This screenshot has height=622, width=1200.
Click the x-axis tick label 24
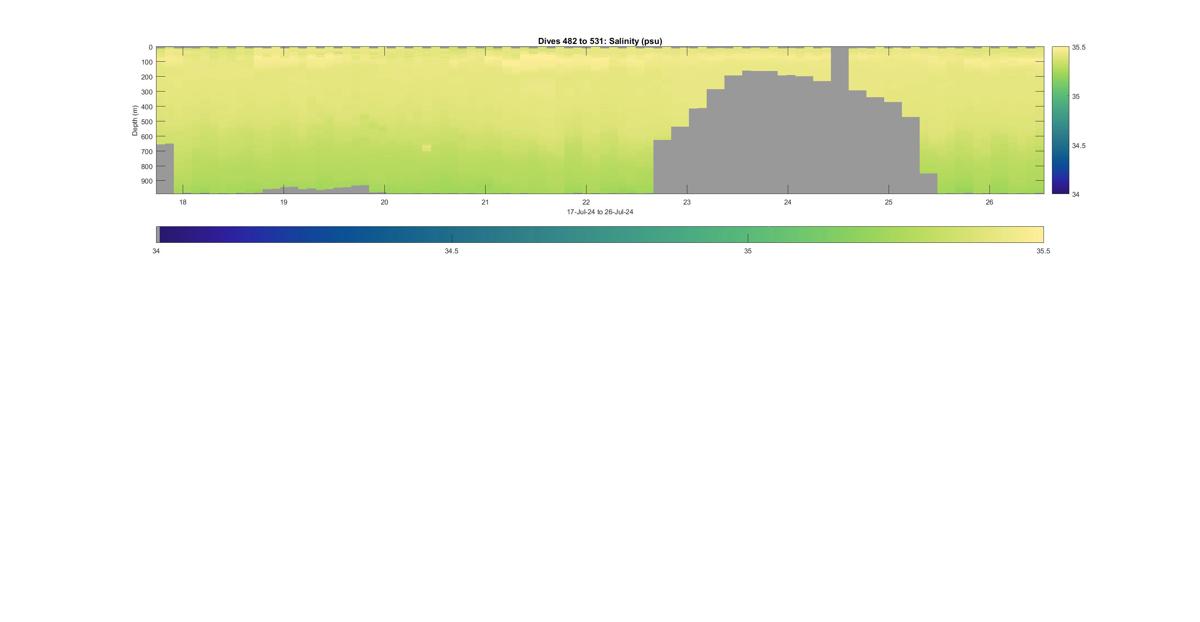788,202
